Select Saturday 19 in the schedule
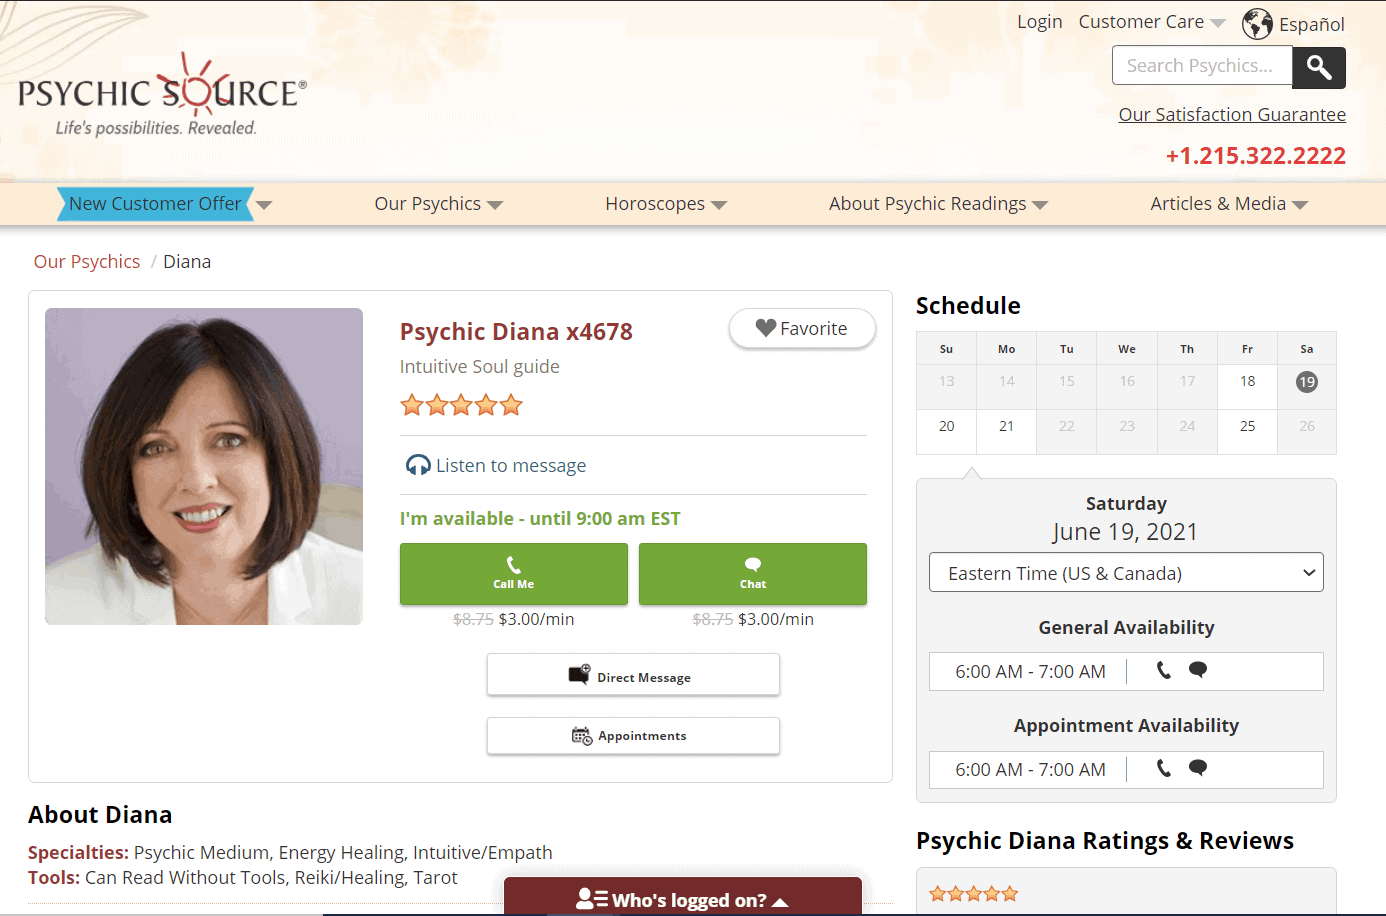Image resolution: width=1386 pixels, height=916 pixels. tap(1307, 382)
